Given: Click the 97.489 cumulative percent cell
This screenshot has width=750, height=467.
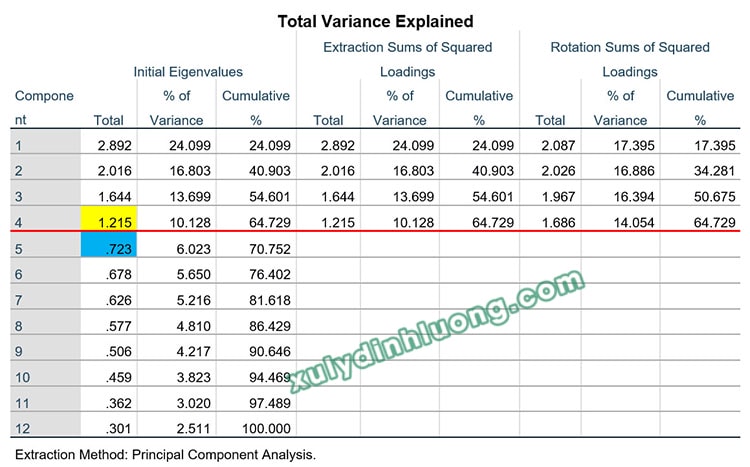Looking at the screenshot, I should click(270, 403).
